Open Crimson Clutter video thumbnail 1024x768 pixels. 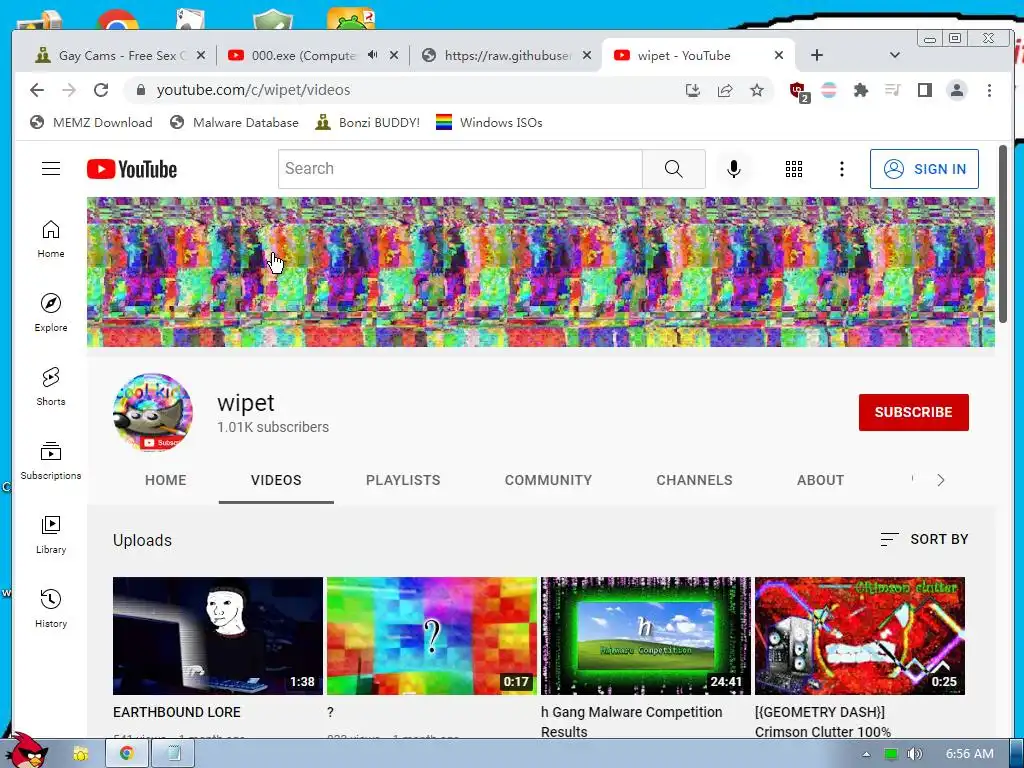click(859, 635)
